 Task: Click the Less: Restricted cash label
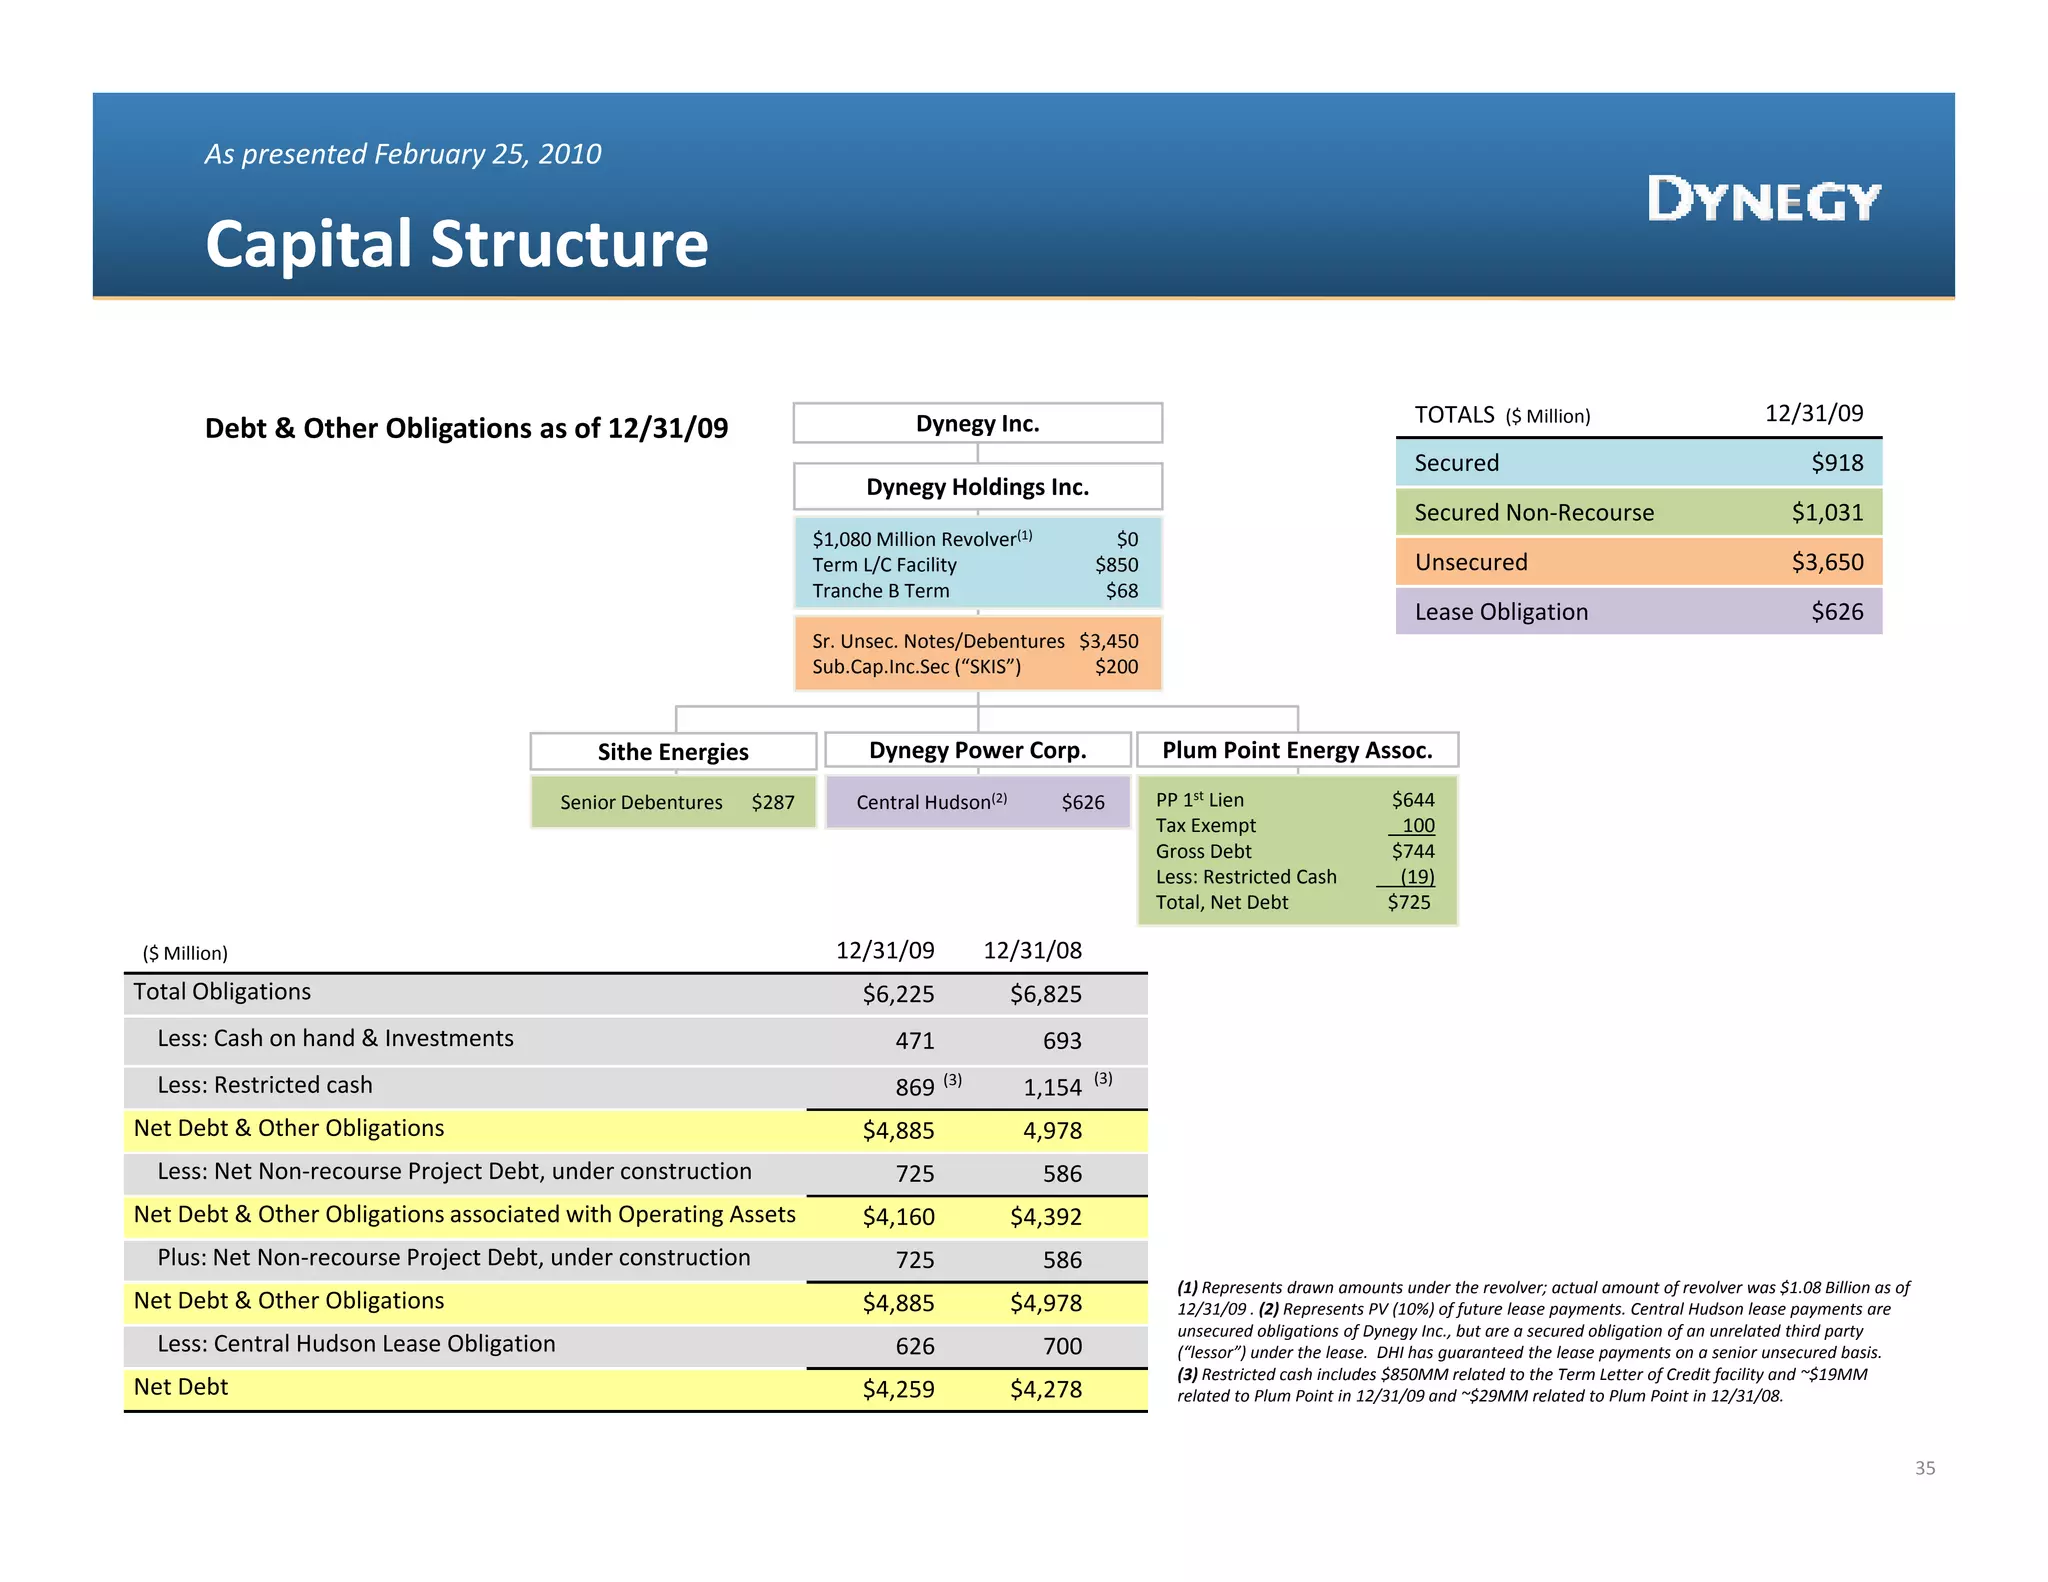pyautogui.click(x=265, y=1085)
